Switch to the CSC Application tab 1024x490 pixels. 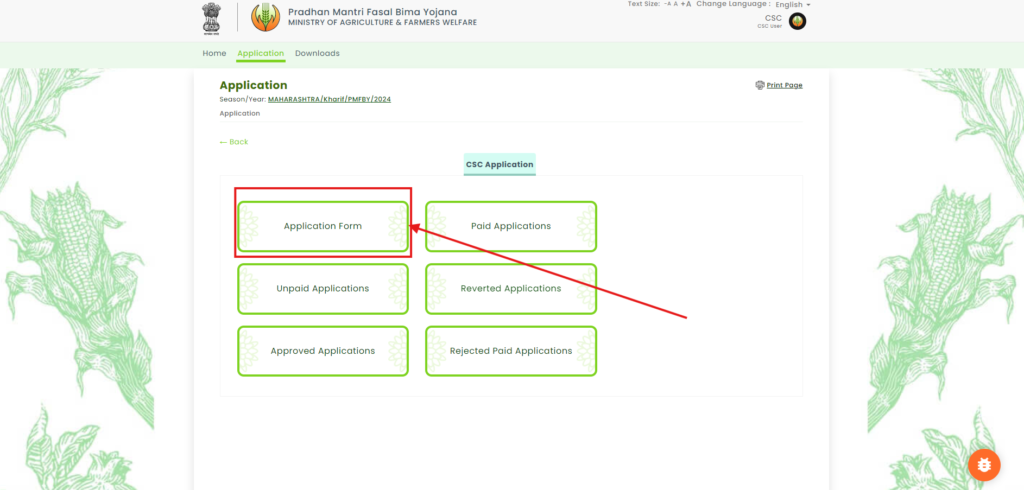pyautogui.click(x=500, y=164)
